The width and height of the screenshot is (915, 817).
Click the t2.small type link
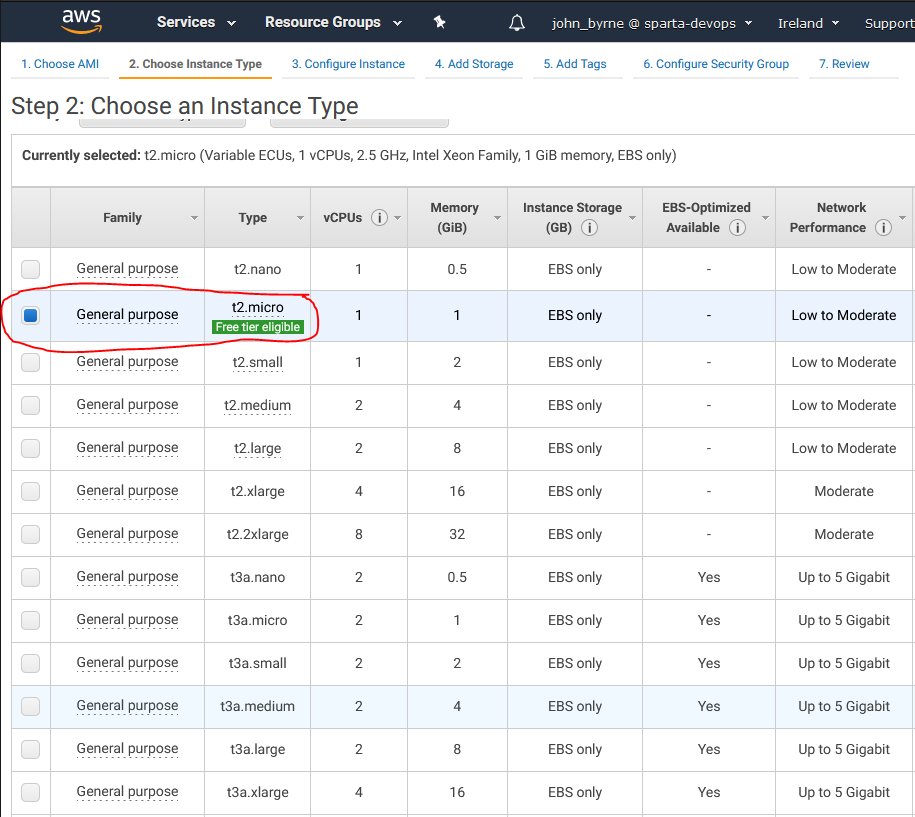click(x=257, y=362)
